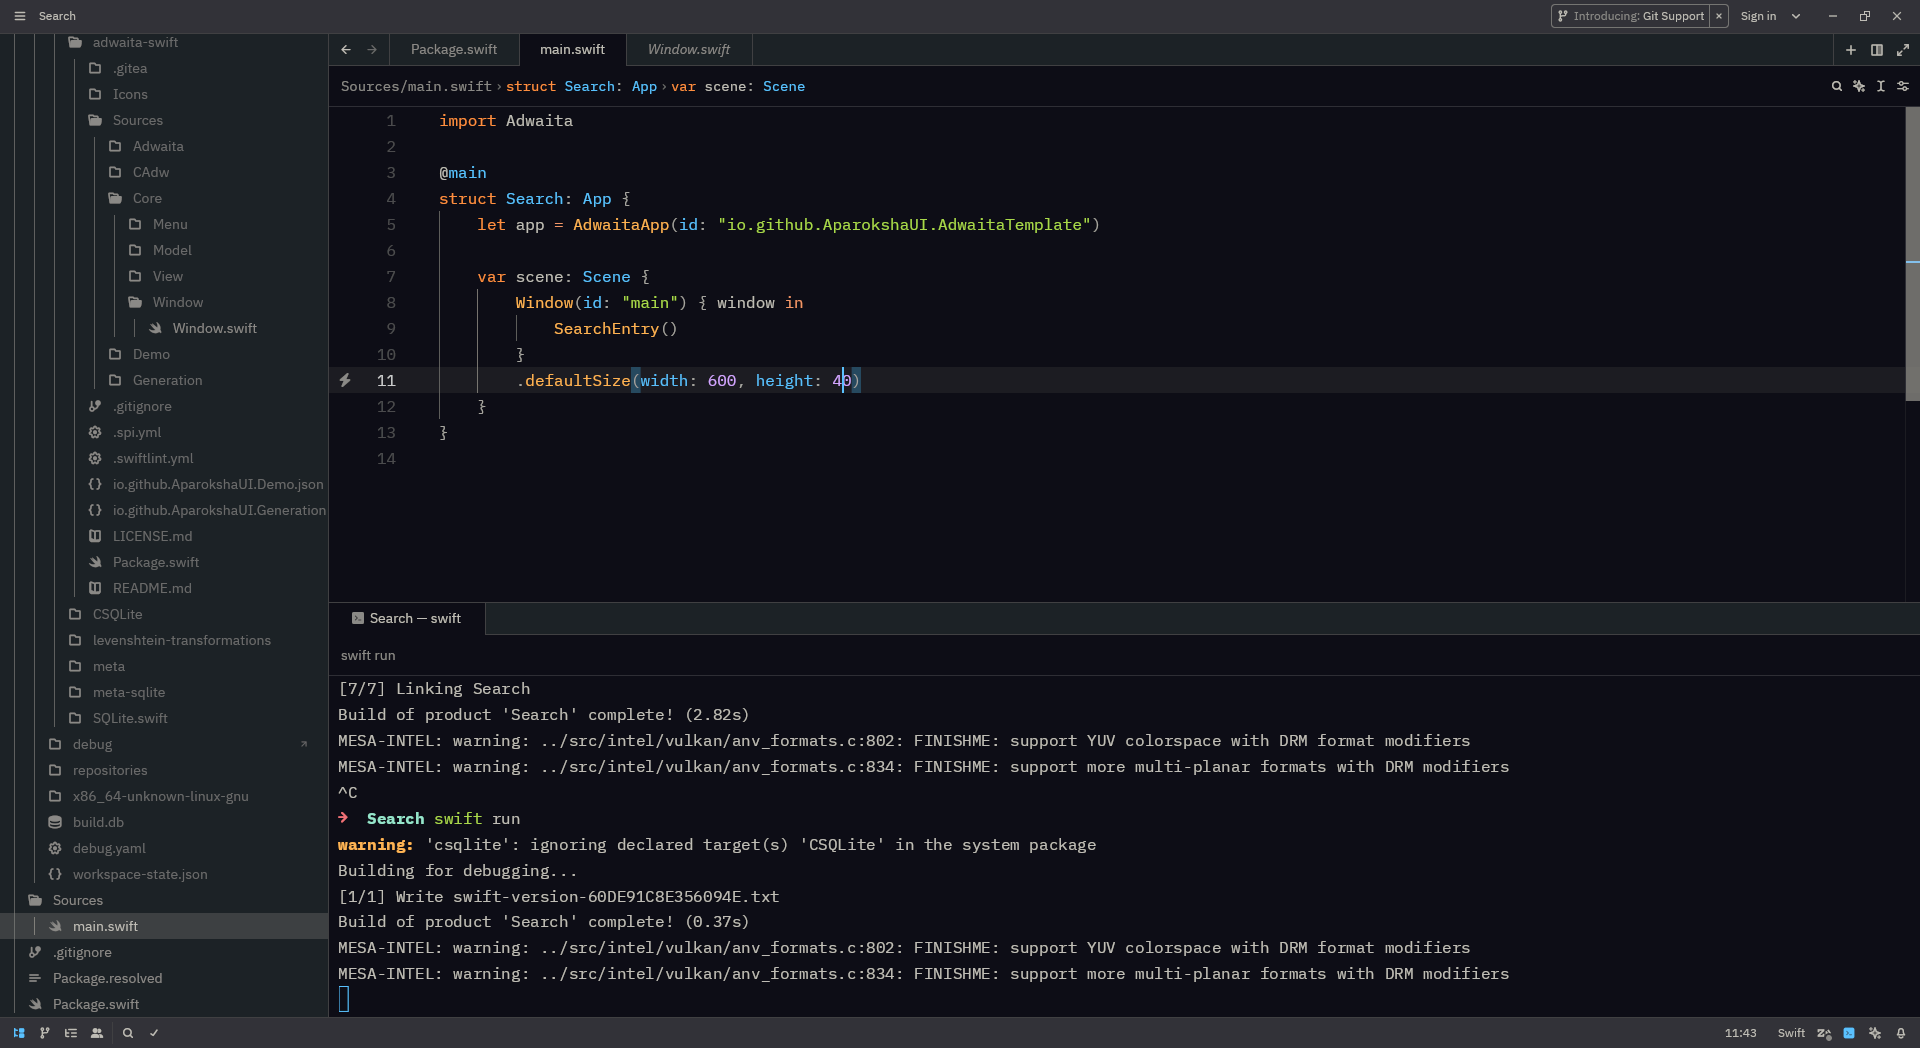Screen dimensions: 1920x1048
Task: Open the user menu dropdown chevron
Action: tap(1796, 16)
